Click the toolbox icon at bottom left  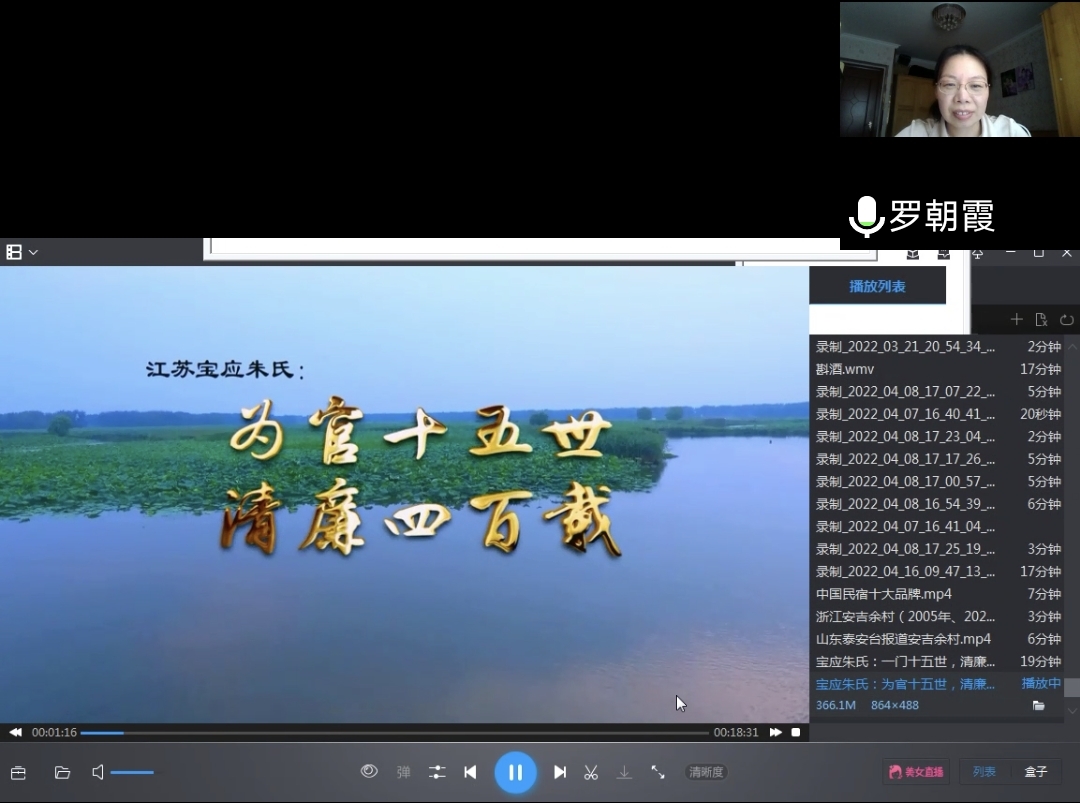tap(18, 772)
